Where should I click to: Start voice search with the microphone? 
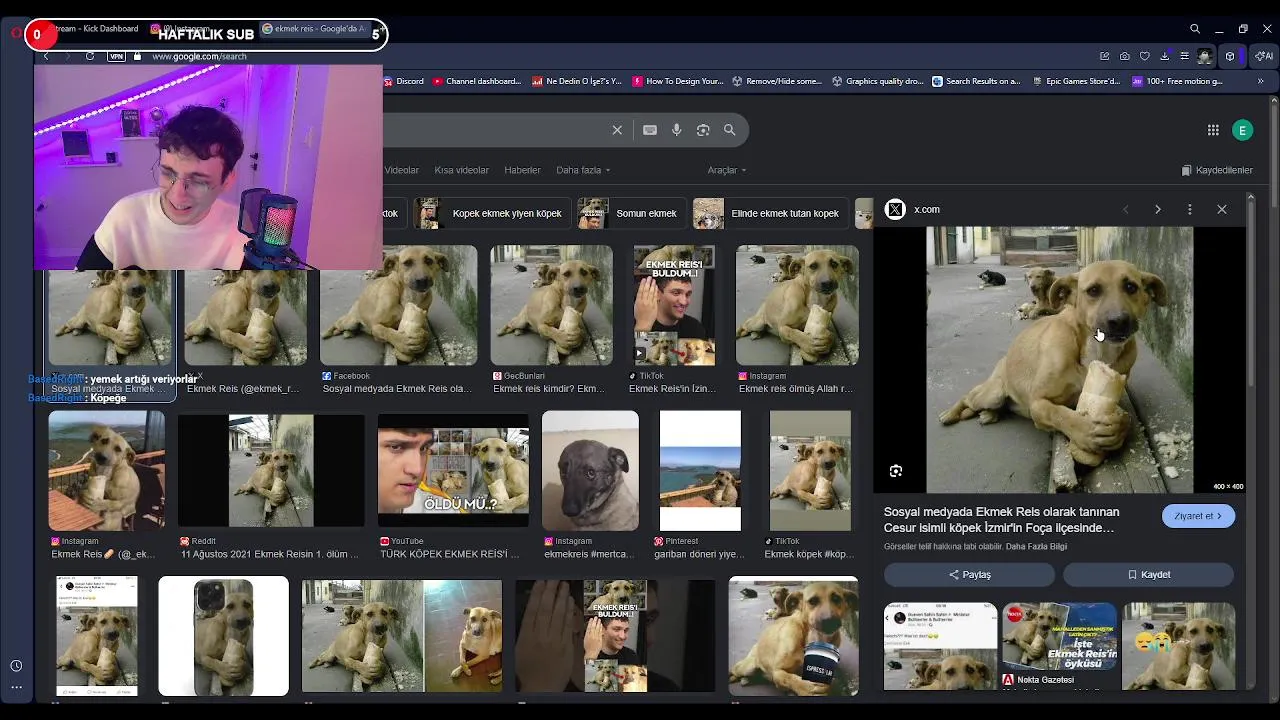click(677, 130)
